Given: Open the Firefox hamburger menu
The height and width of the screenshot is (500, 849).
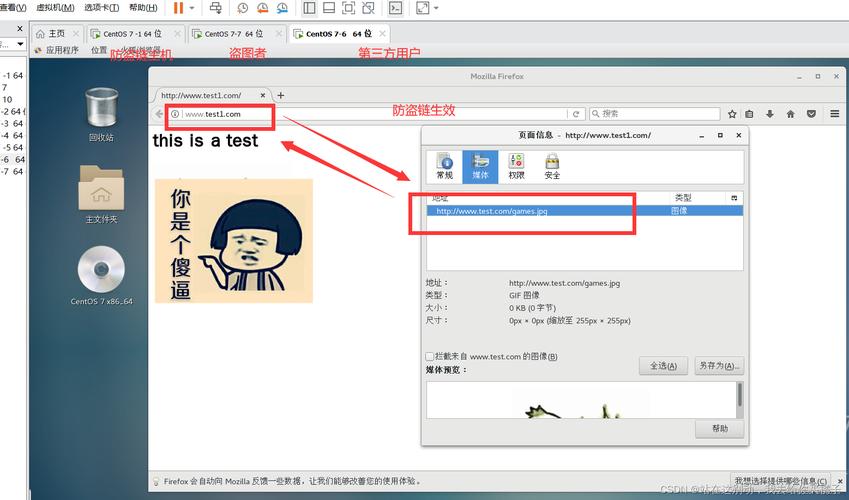Looking at the screenshot, I should click(x=834, y=114).
